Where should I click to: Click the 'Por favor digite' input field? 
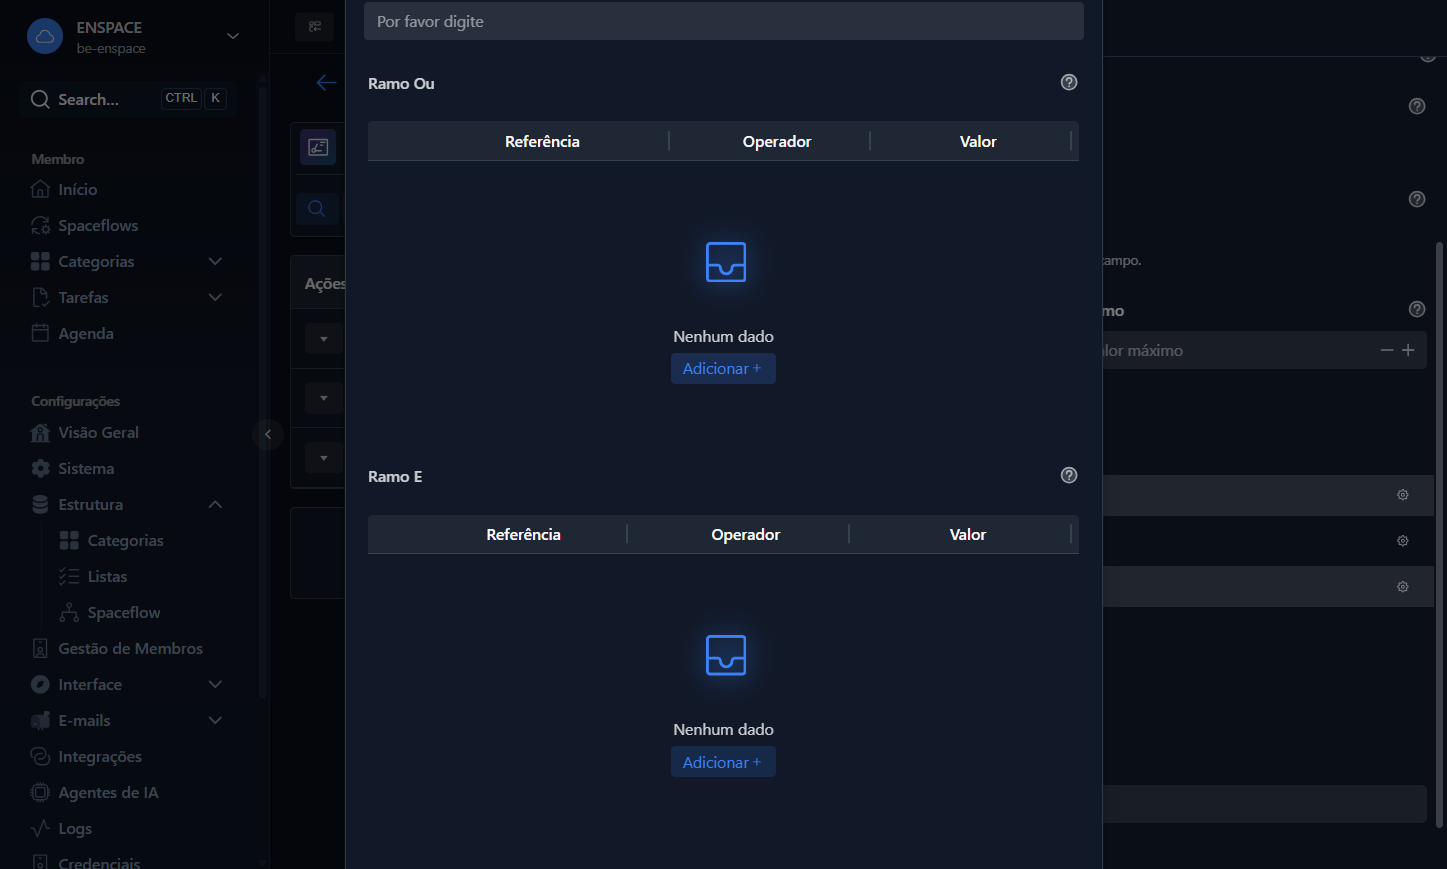[724, 21]
